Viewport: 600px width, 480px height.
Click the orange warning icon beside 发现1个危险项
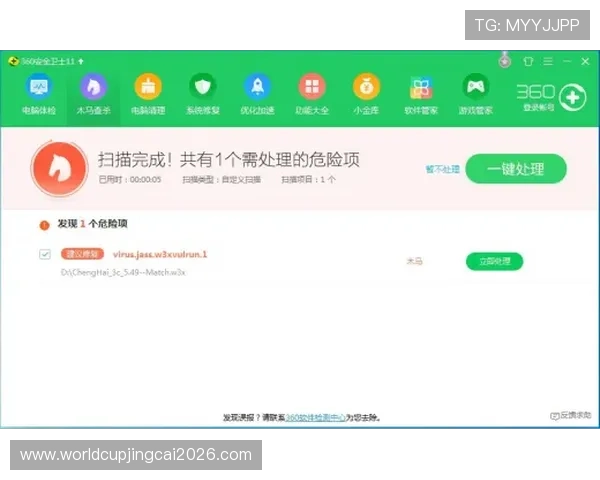coord(45,225)
